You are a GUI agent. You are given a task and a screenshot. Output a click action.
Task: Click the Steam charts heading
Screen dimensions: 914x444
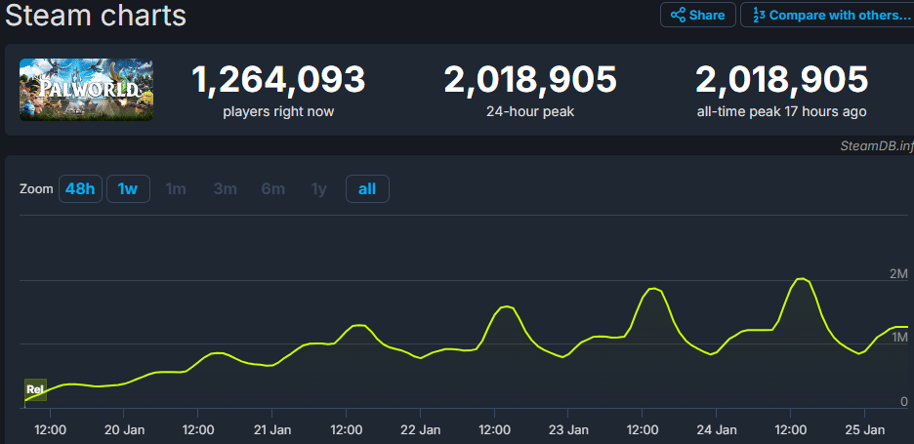click(x=96, y=15)
